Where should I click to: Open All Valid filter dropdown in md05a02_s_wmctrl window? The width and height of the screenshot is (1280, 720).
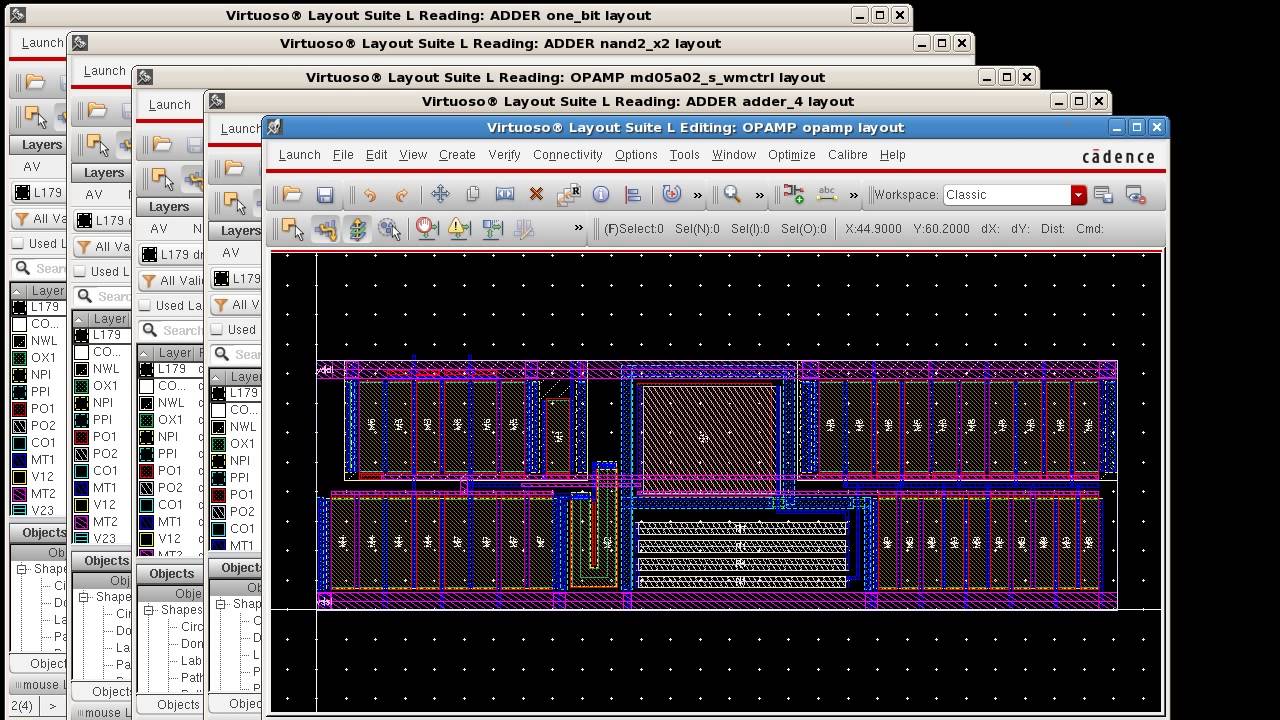(169, 280)
